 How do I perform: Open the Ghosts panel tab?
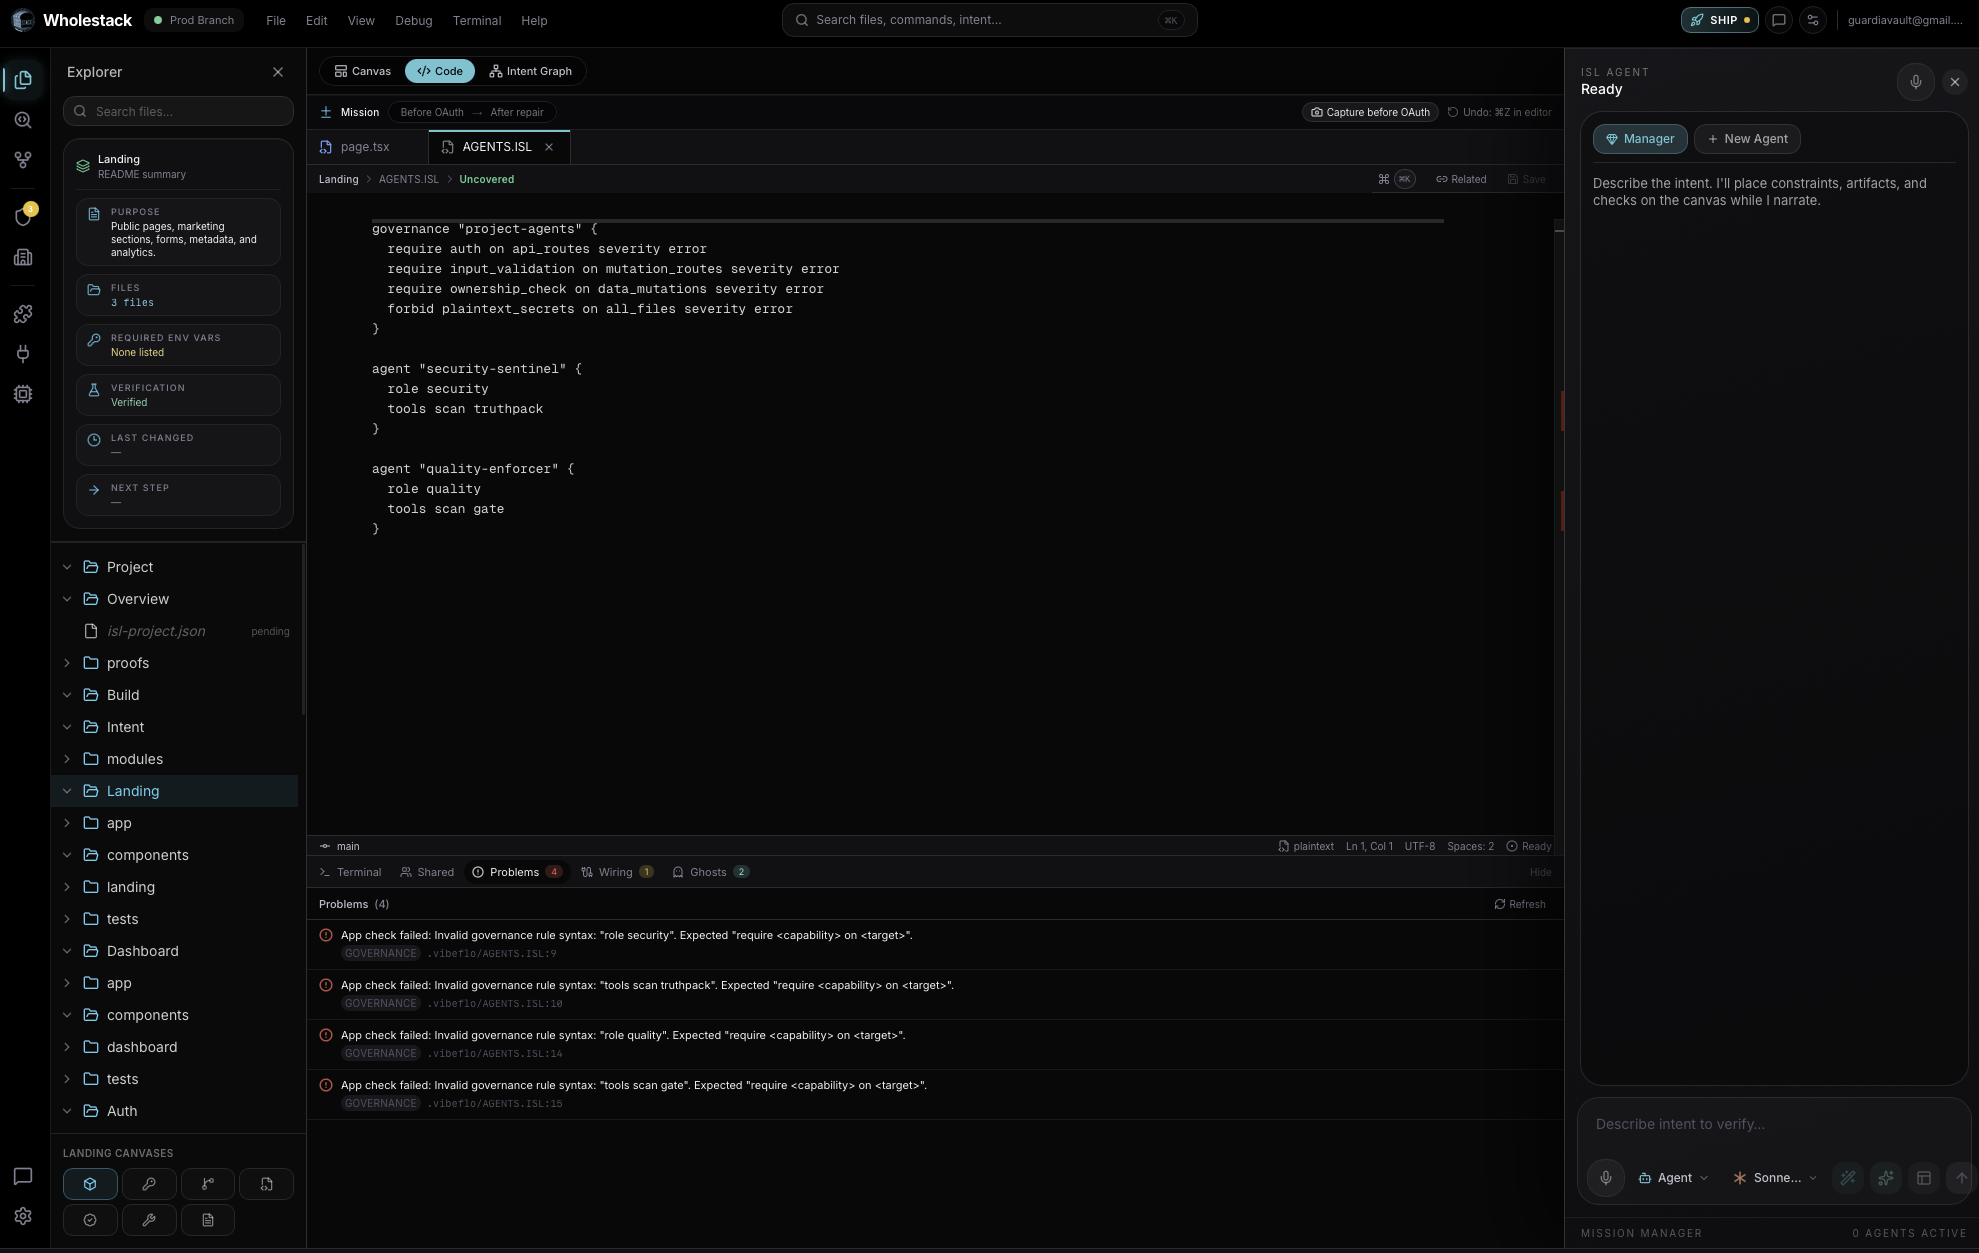tap(710, 872)
